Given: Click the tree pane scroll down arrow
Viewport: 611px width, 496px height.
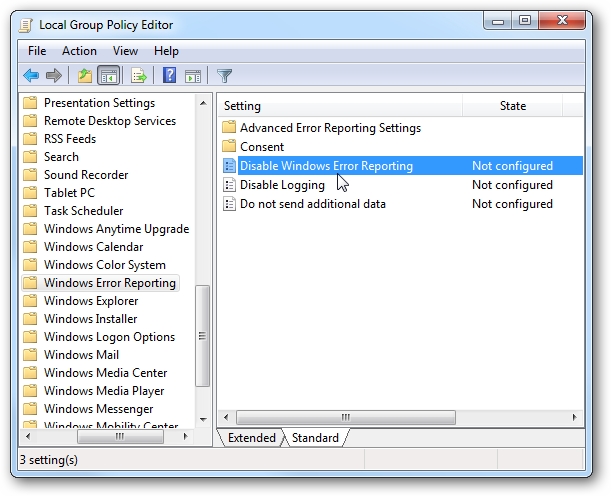Looking at the screenshot, I should tap(203, 420).
